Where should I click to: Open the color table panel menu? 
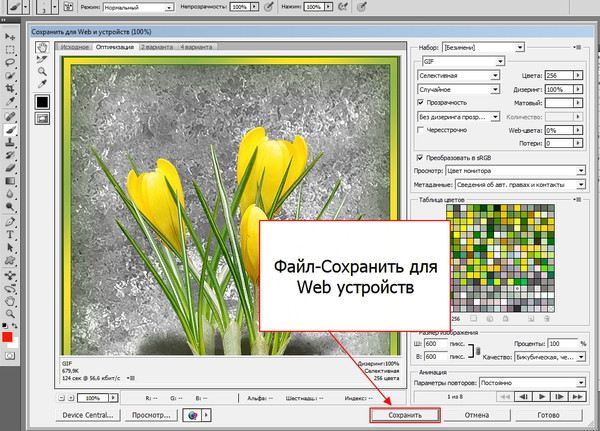click(x=578, y=200)
